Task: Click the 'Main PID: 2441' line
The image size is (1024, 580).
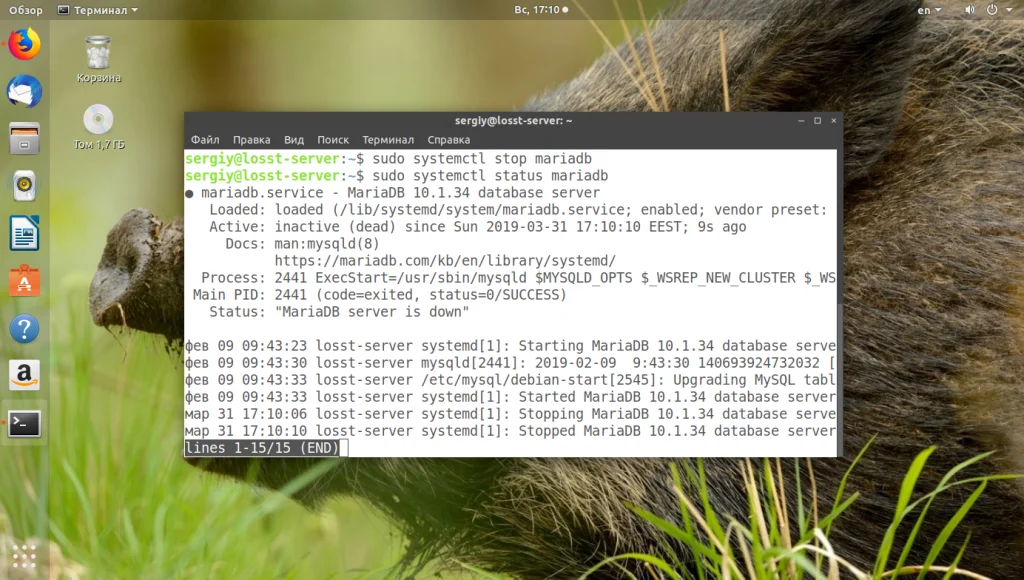Action: coord(379,295)
